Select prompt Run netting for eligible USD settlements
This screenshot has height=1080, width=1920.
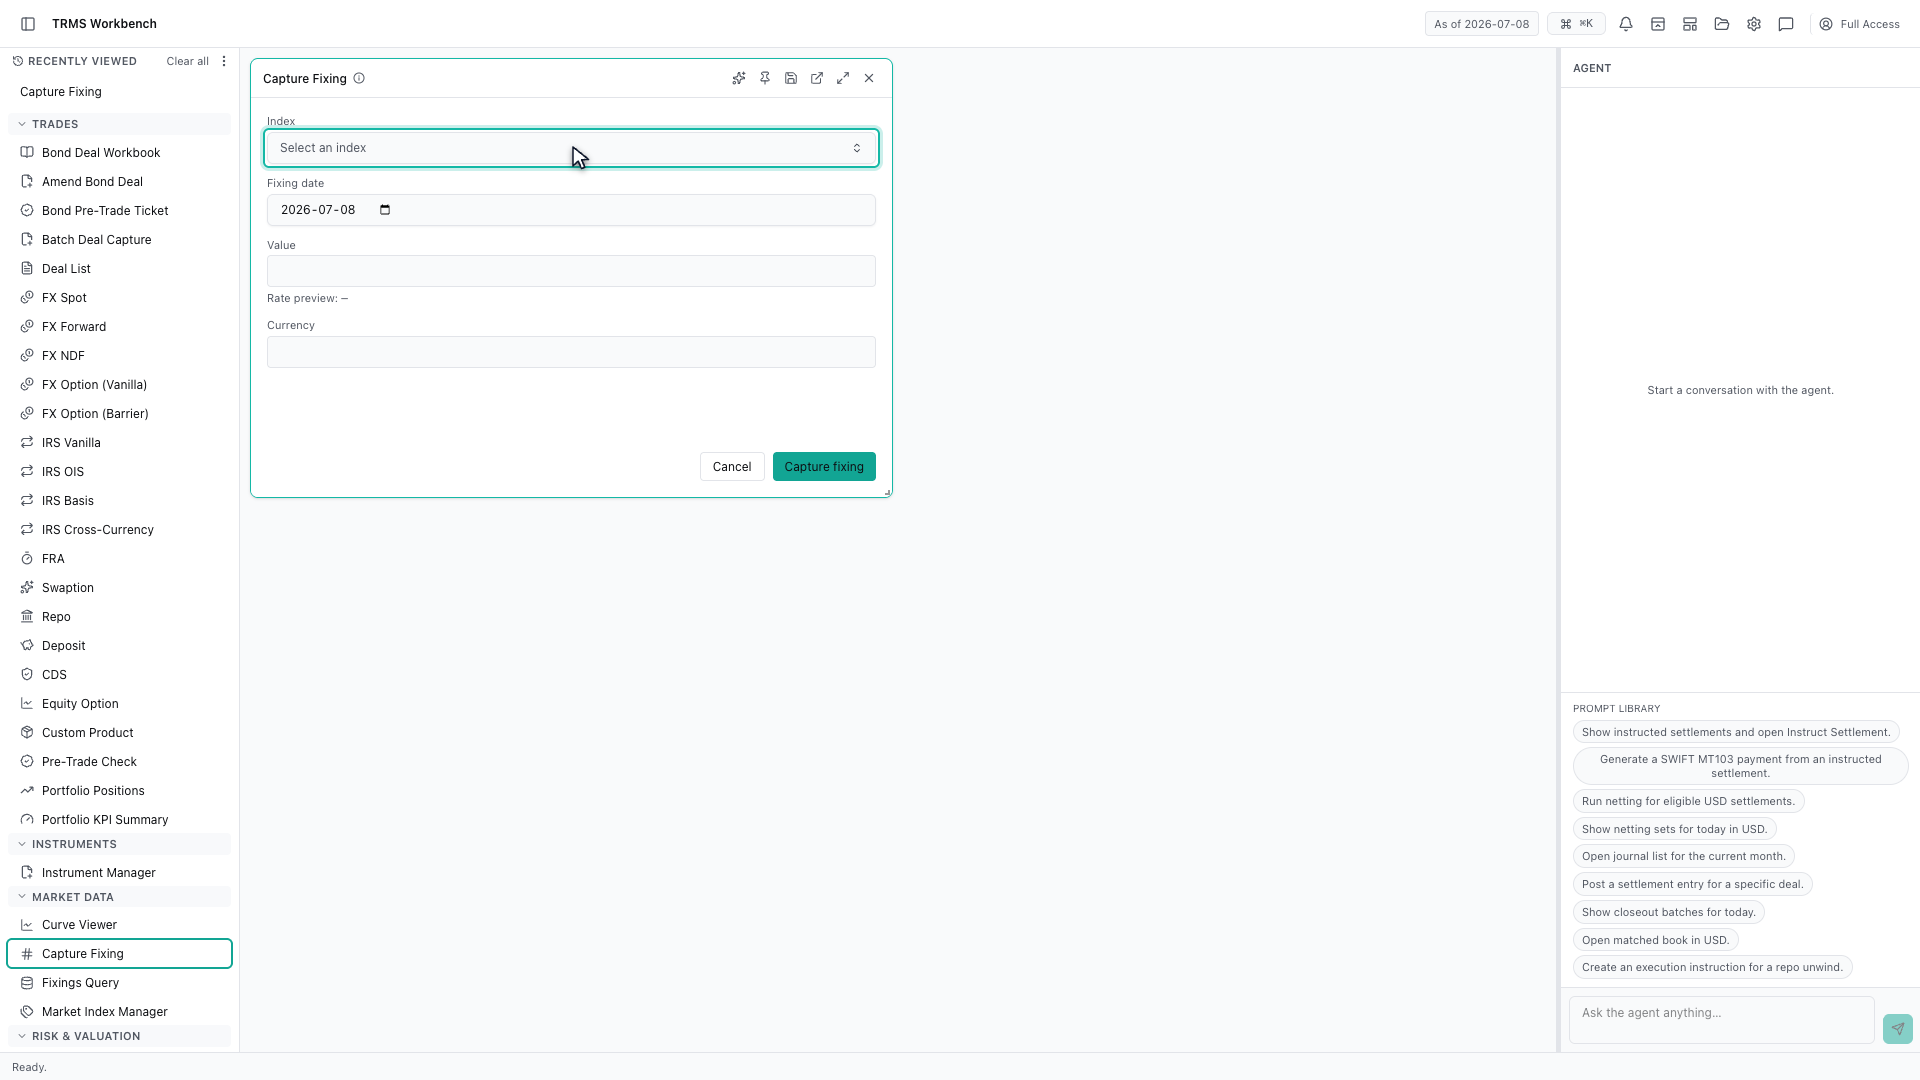pos(1688,801)
